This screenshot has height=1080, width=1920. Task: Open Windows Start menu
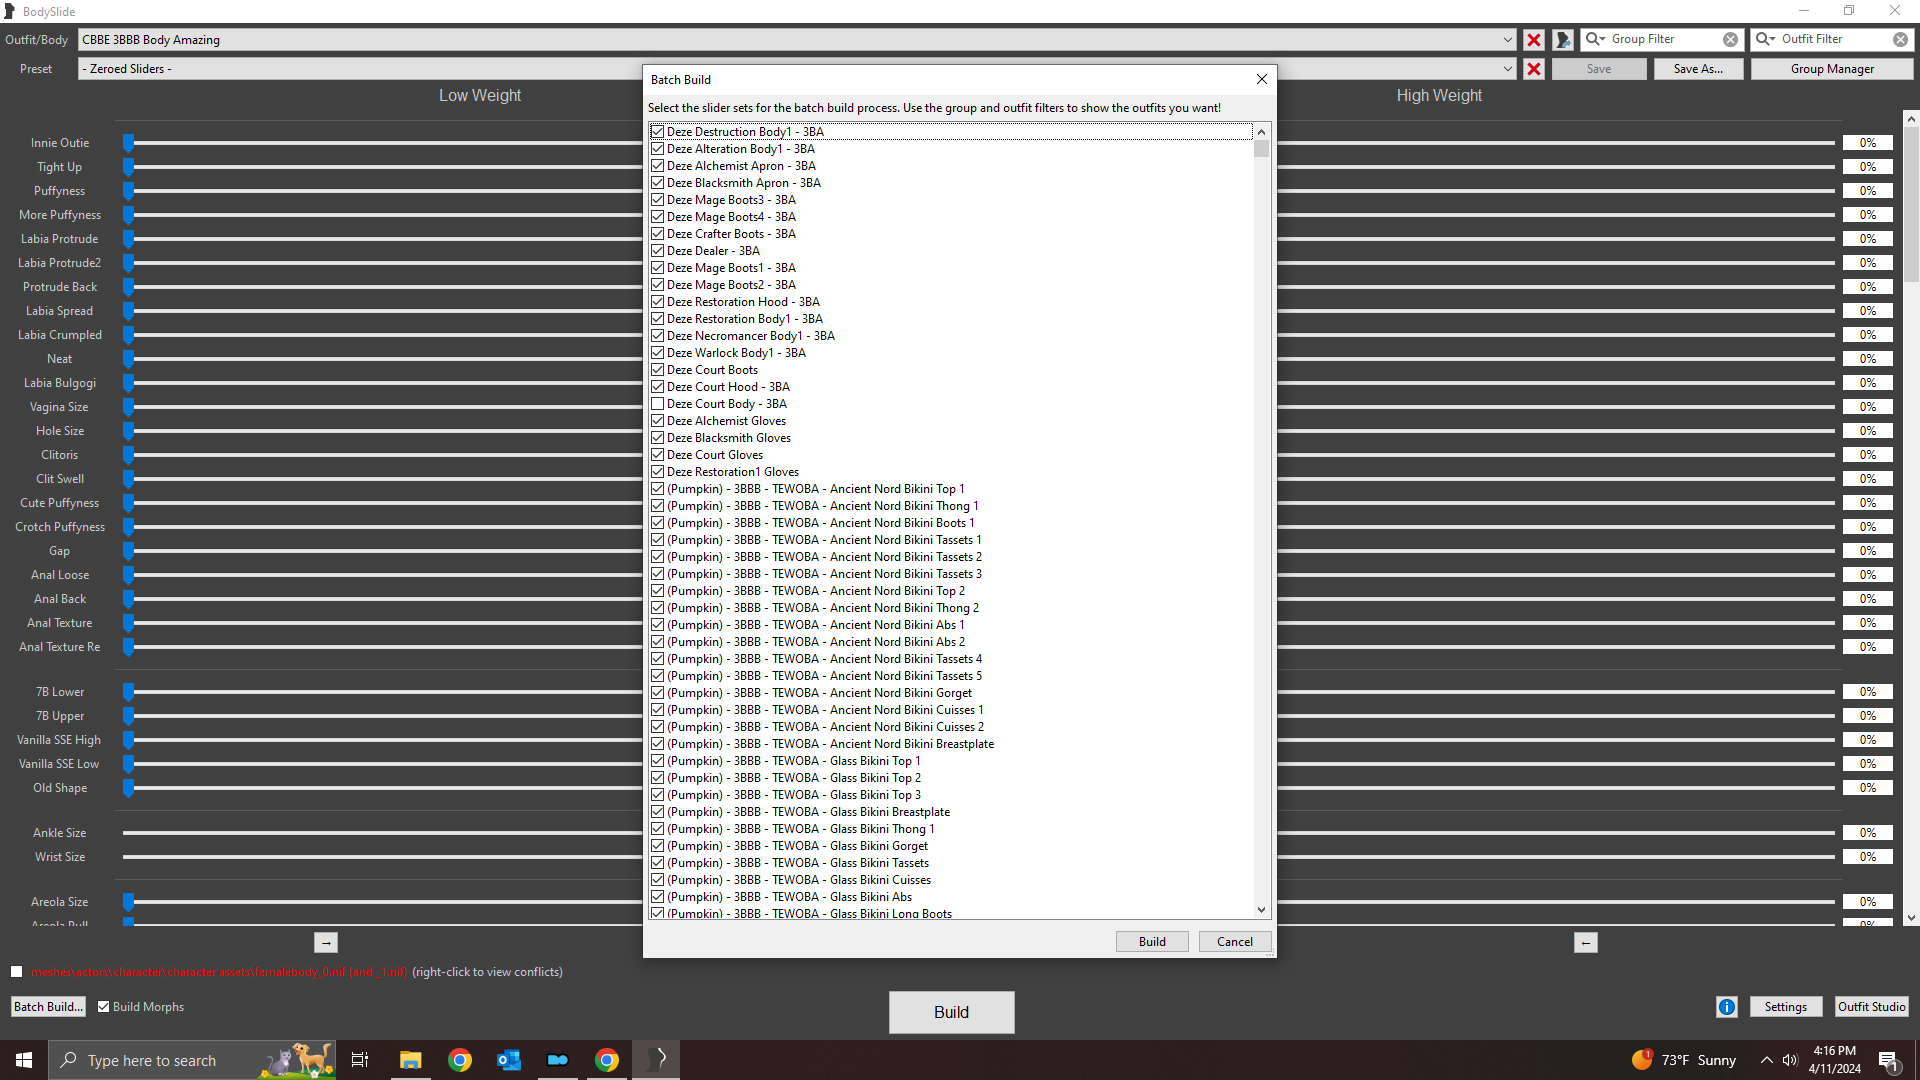pos(24,1060)
